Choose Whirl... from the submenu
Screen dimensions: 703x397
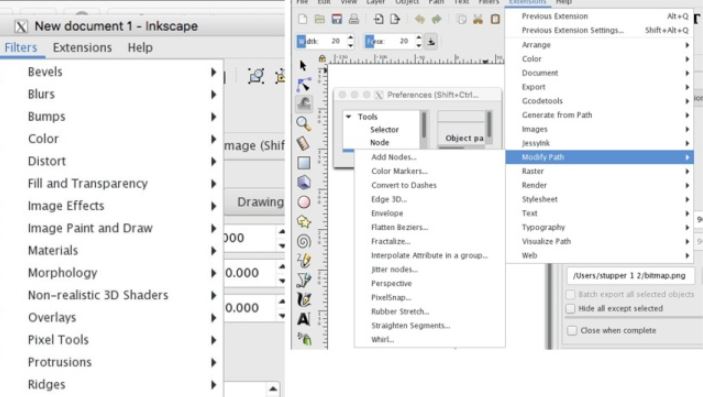[x=430, y=340]
